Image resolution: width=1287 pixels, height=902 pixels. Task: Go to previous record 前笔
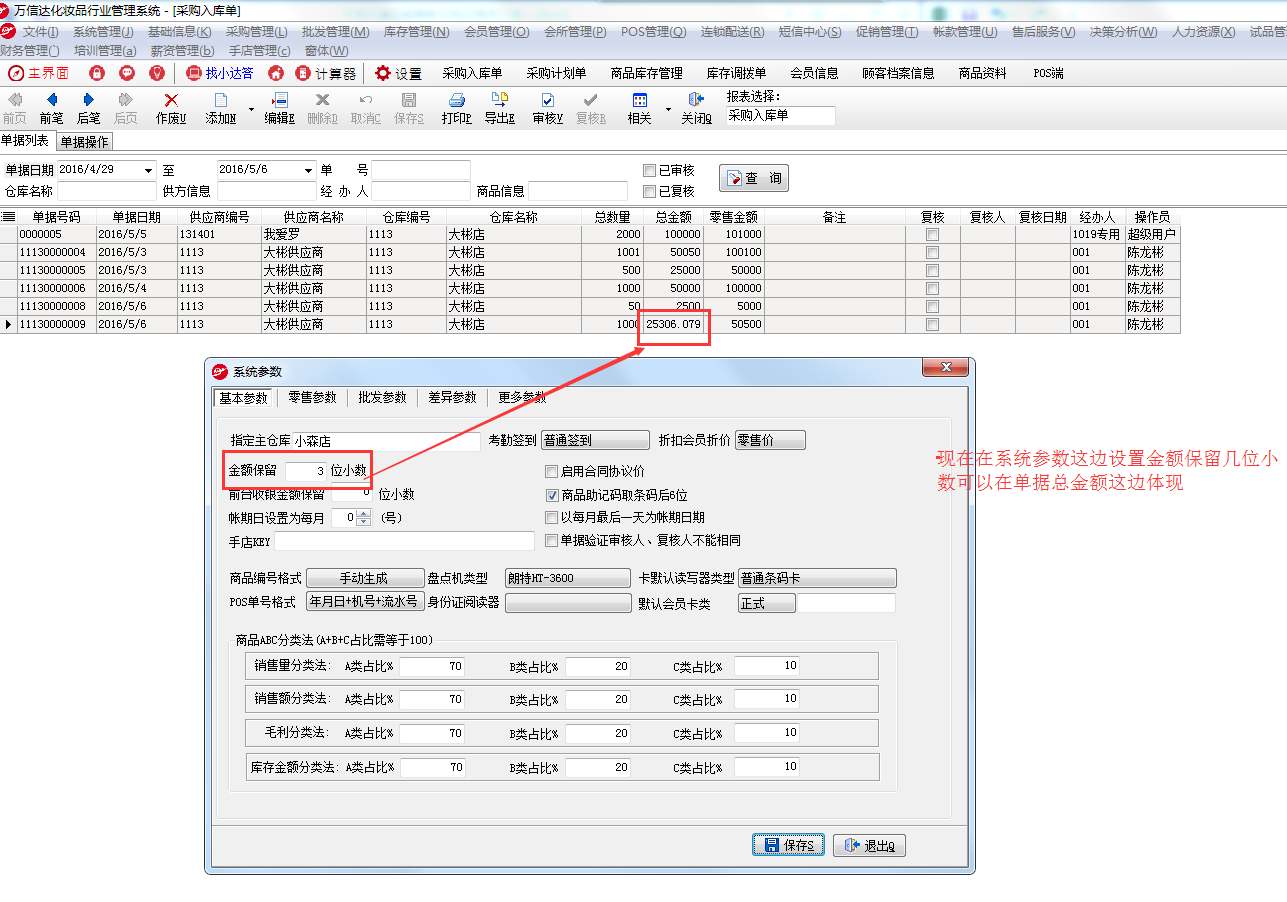pos(52,108)
